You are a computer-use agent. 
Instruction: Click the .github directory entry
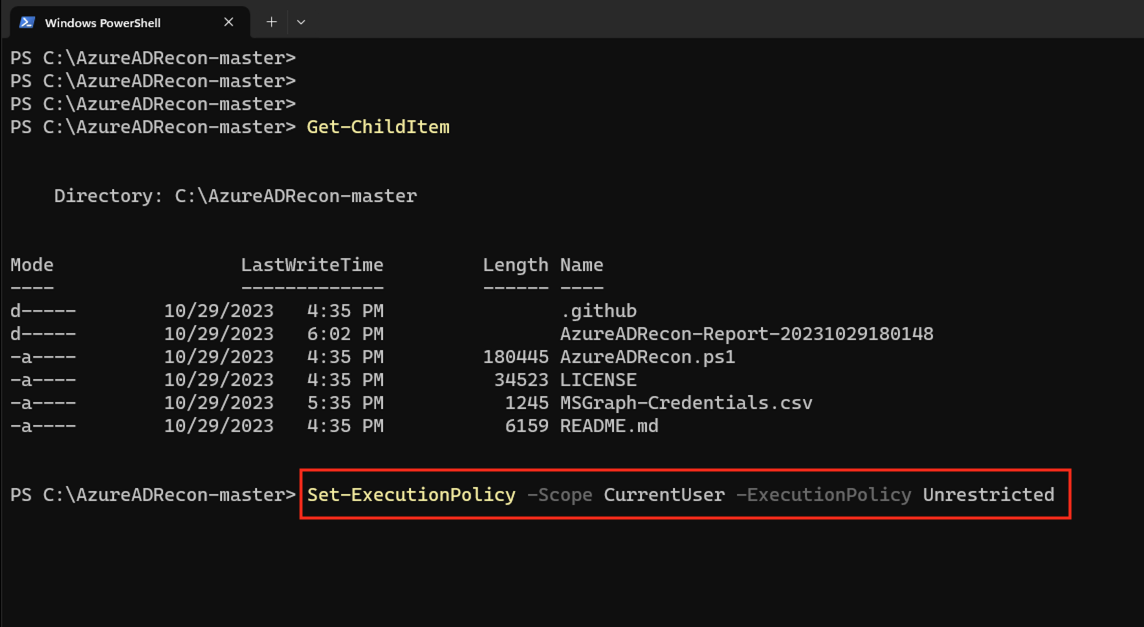pyautogui.click(x=598, y=311)
